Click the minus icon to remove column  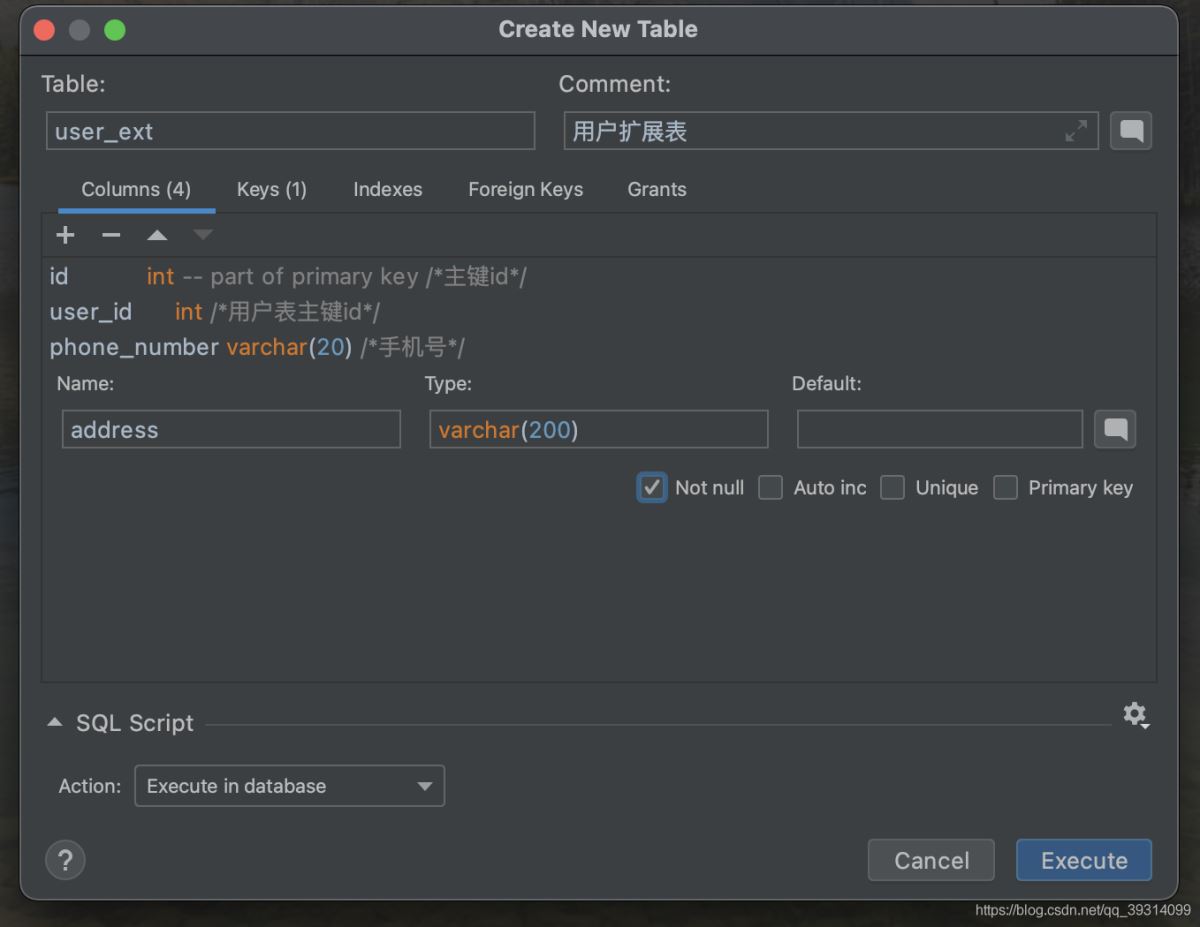point(111,235)
